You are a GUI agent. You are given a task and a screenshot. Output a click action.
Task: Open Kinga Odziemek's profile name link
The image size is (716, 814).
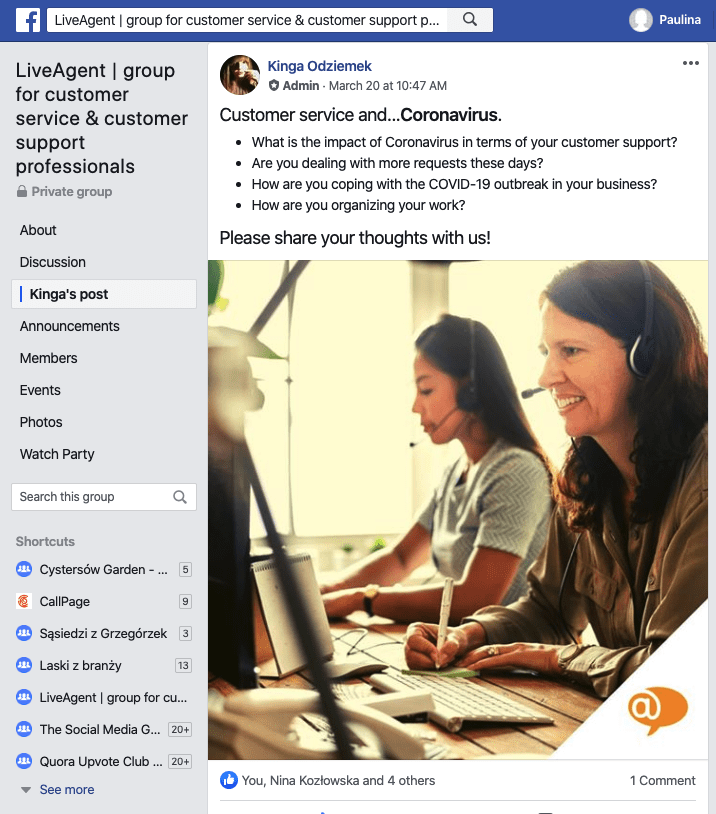point(319,66)
